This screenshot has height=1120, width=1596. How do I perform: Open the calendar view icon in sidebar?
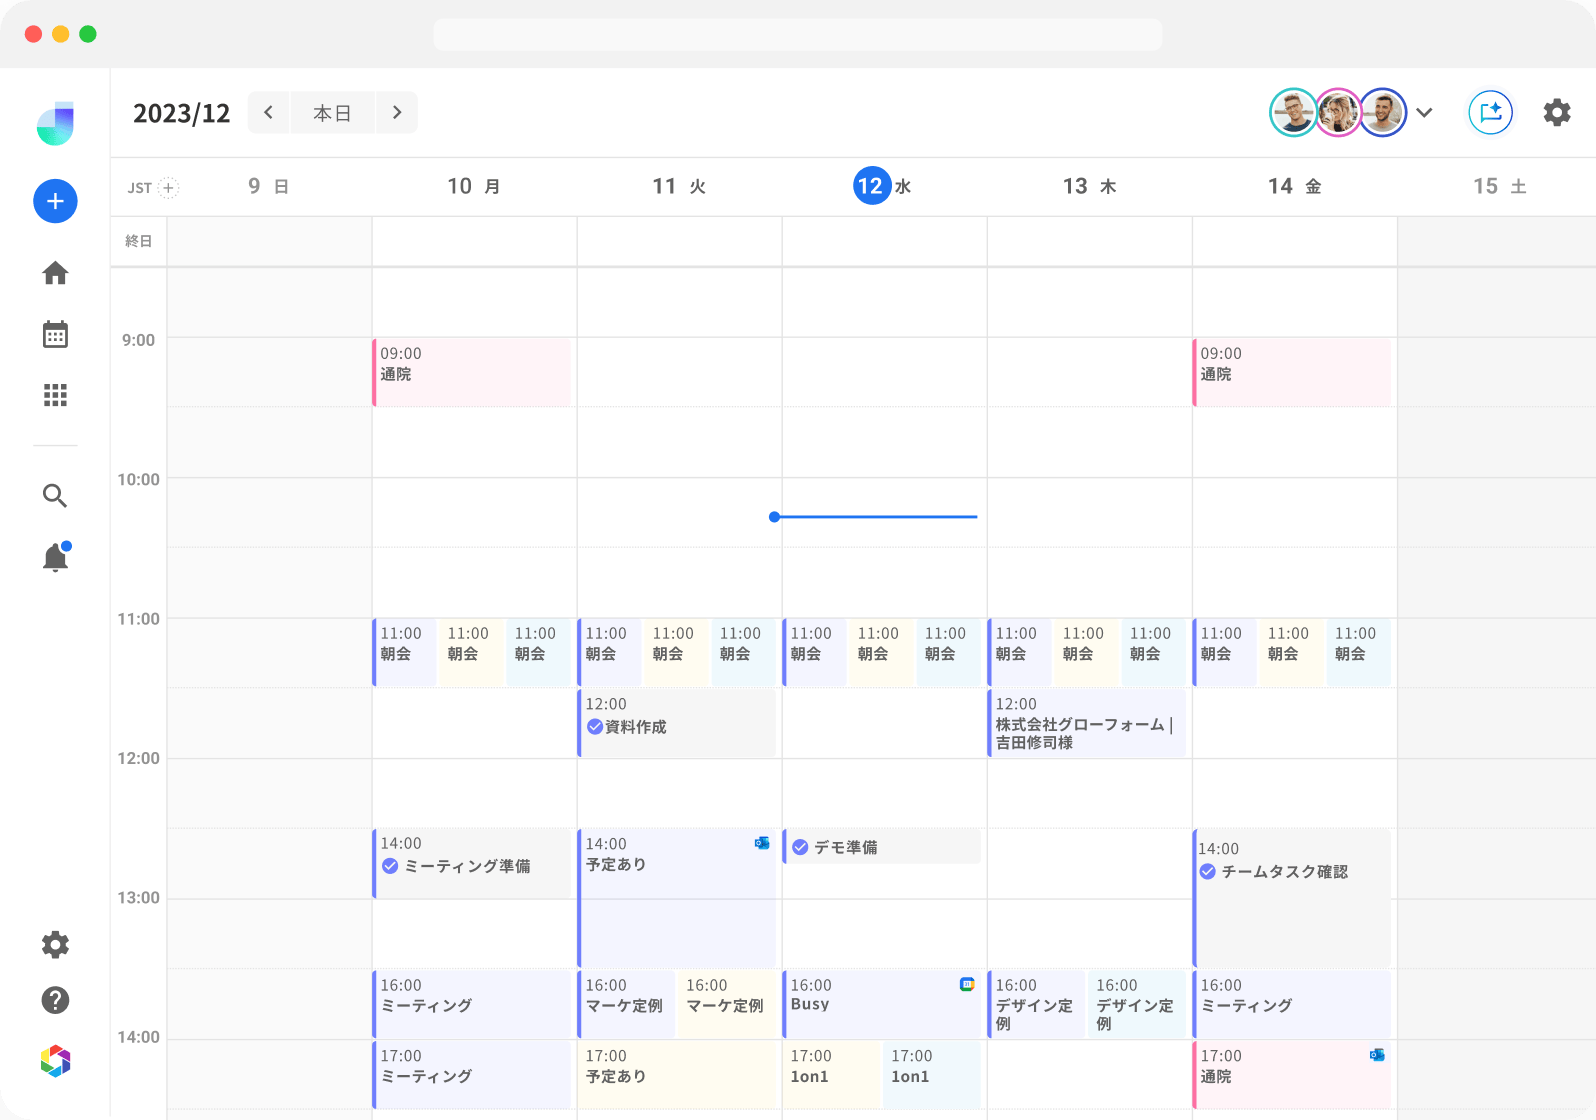pyautogui.click(x=55, y=334)
